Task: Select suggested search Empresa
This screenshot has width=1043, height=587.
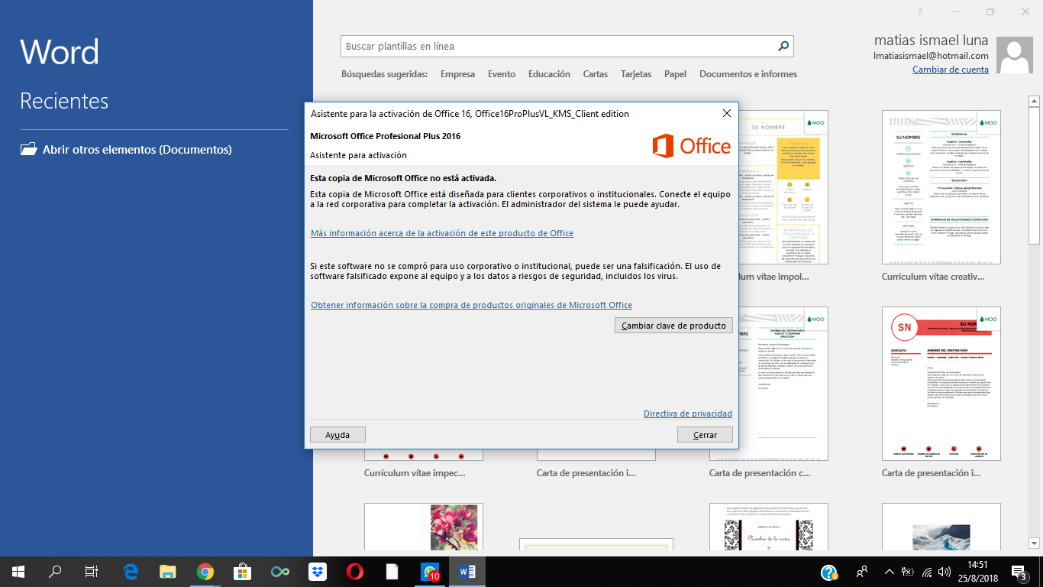Action: (457, 74)
